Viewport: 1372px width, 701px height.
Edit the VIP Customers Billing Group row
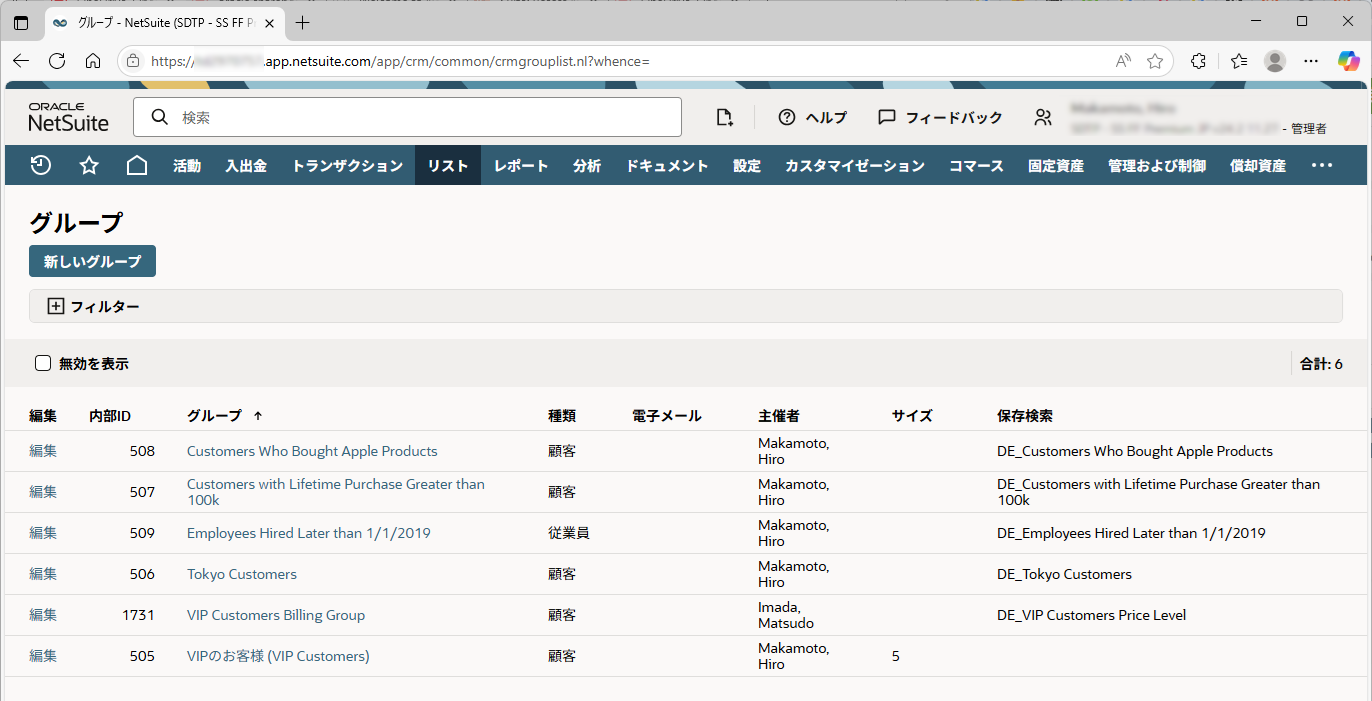43,615
